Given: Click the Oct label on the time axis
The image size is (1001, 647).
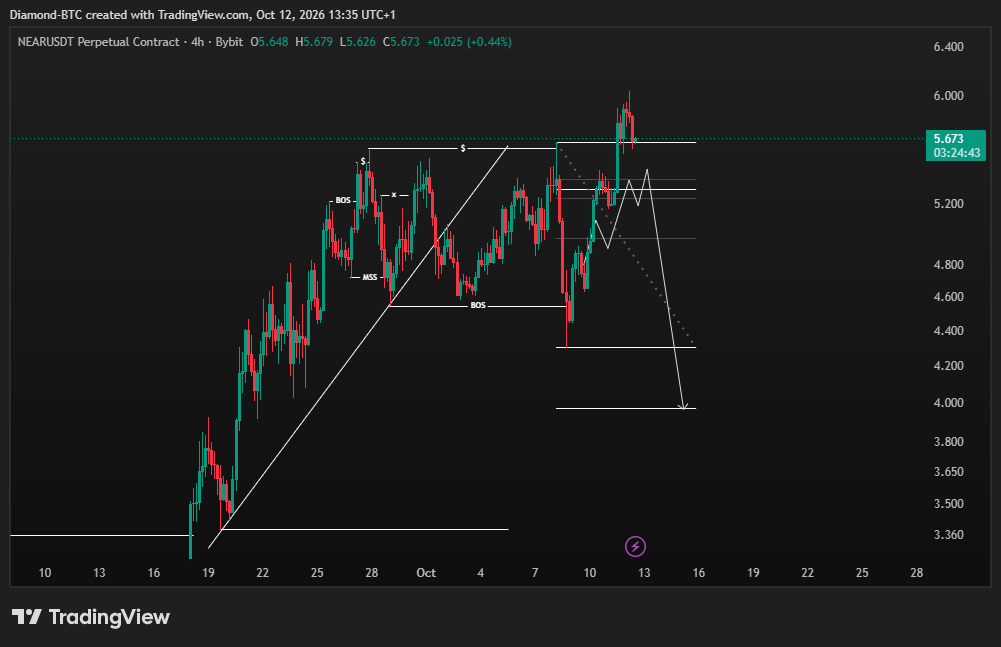Looking at the screenshot, I should (426, 573).
